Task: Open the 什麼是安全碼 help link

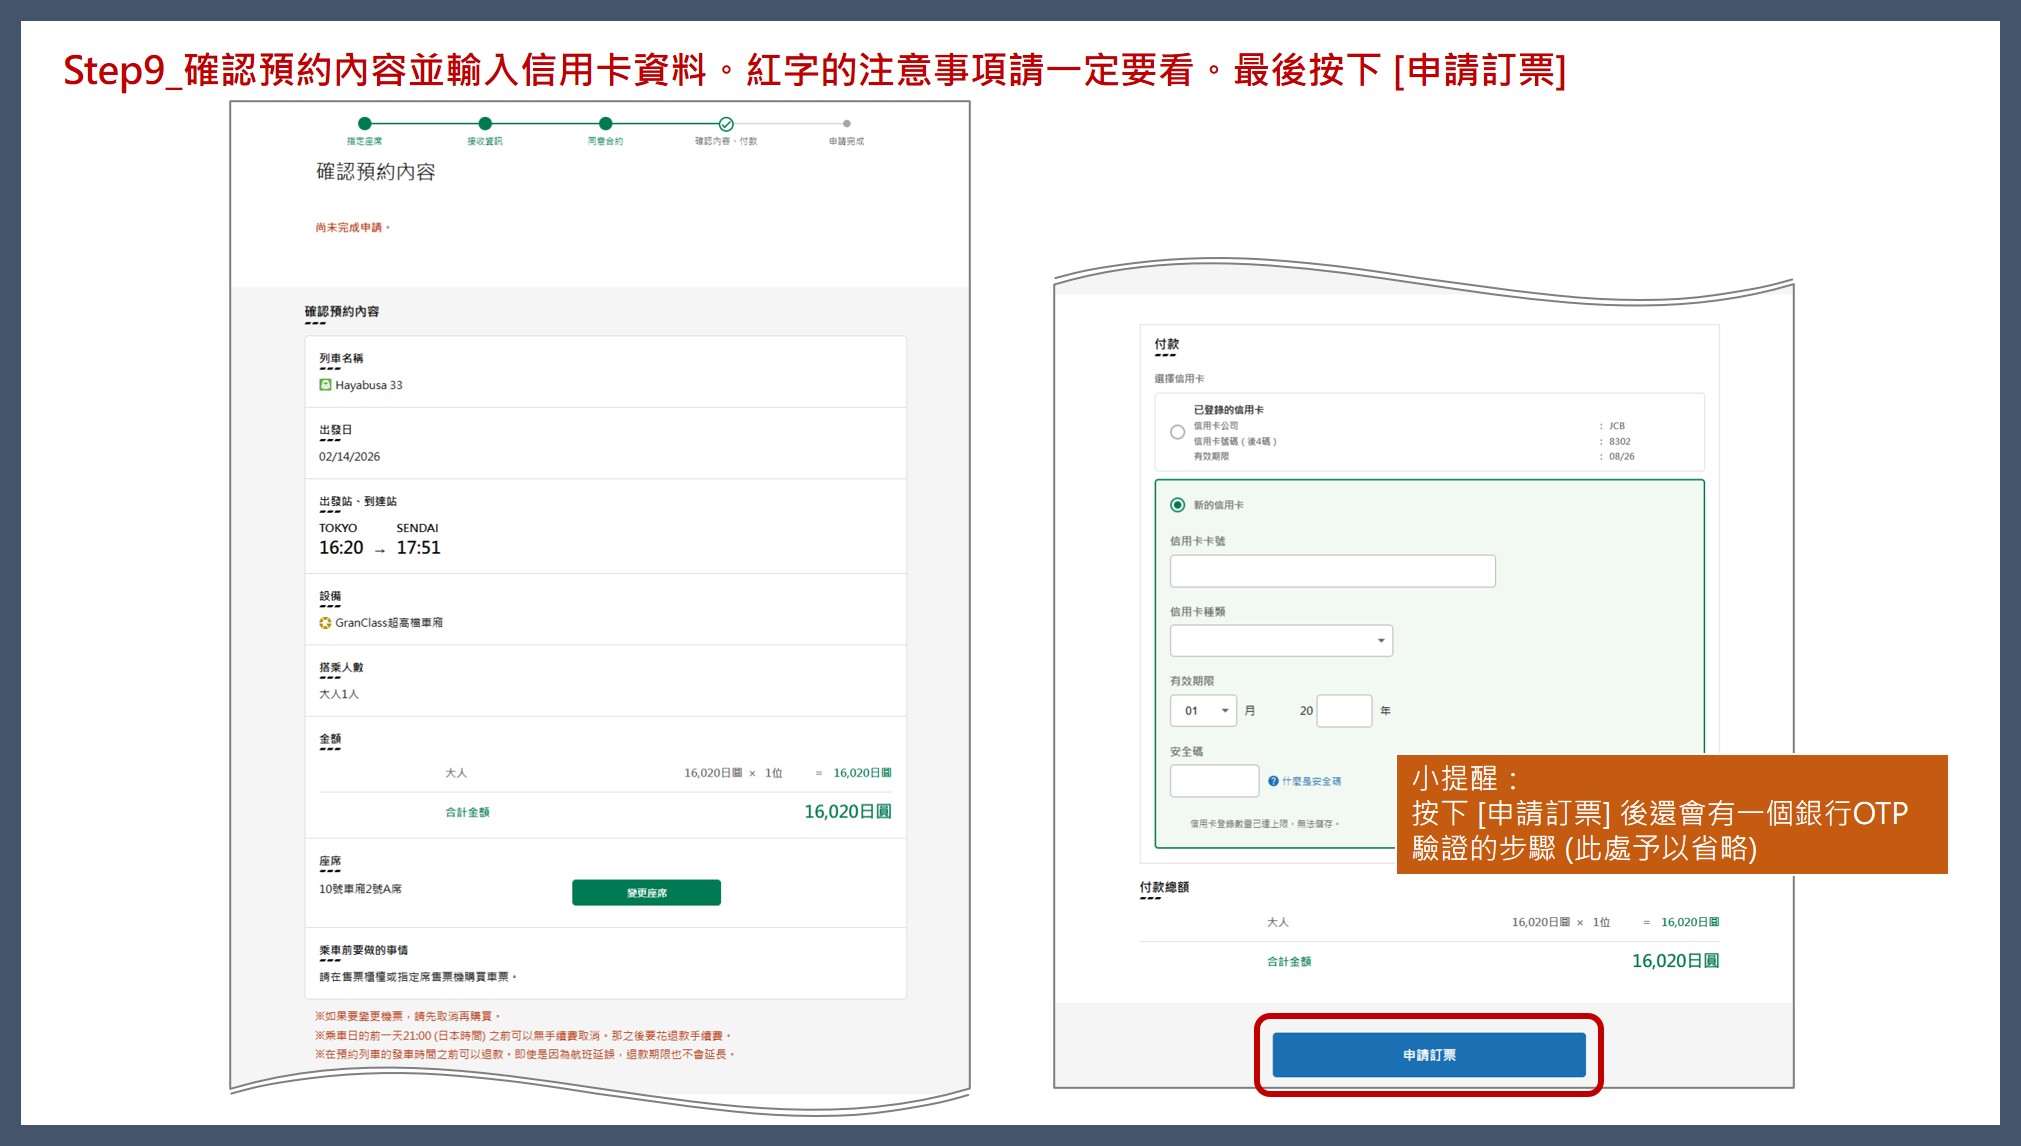Action: click(x=1311, y=781)
